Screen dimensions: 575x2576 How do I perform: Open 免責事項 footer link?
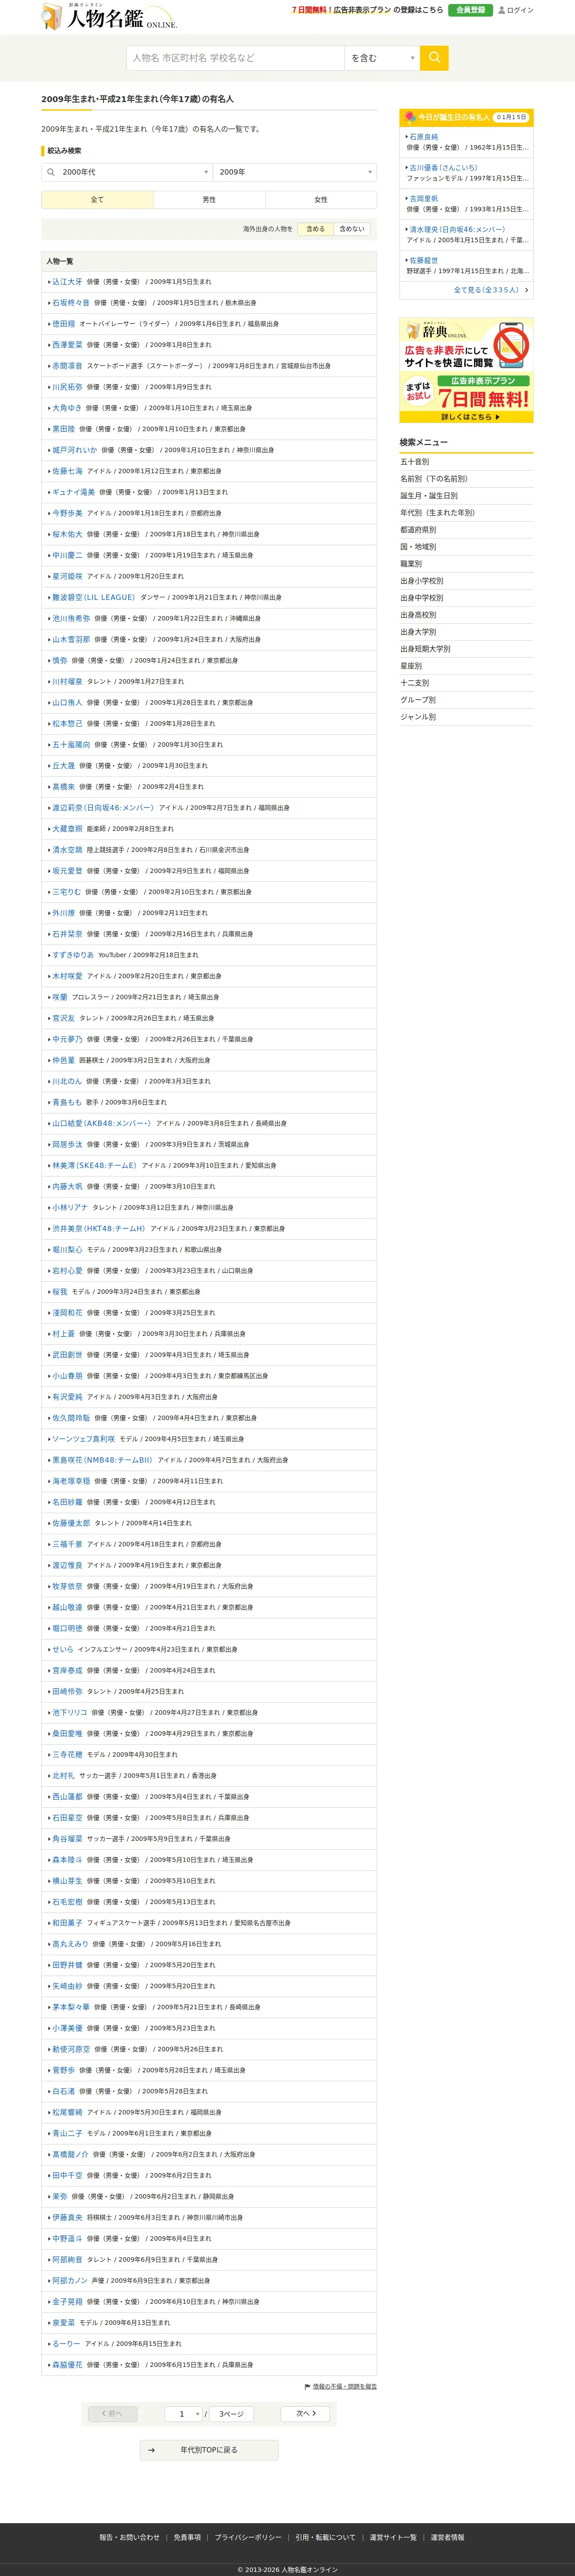point(187,2537)
